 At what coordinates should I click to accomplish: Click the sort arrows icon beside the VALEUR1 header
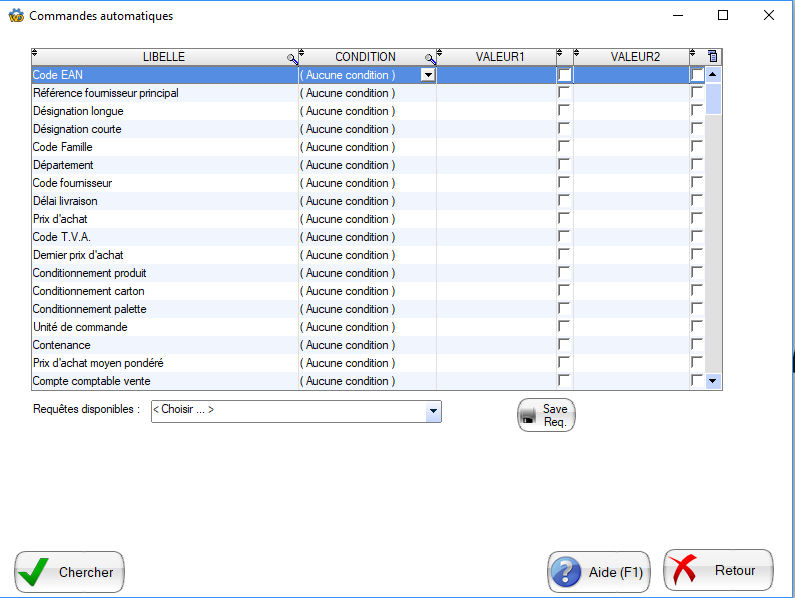tap(441, 54)
